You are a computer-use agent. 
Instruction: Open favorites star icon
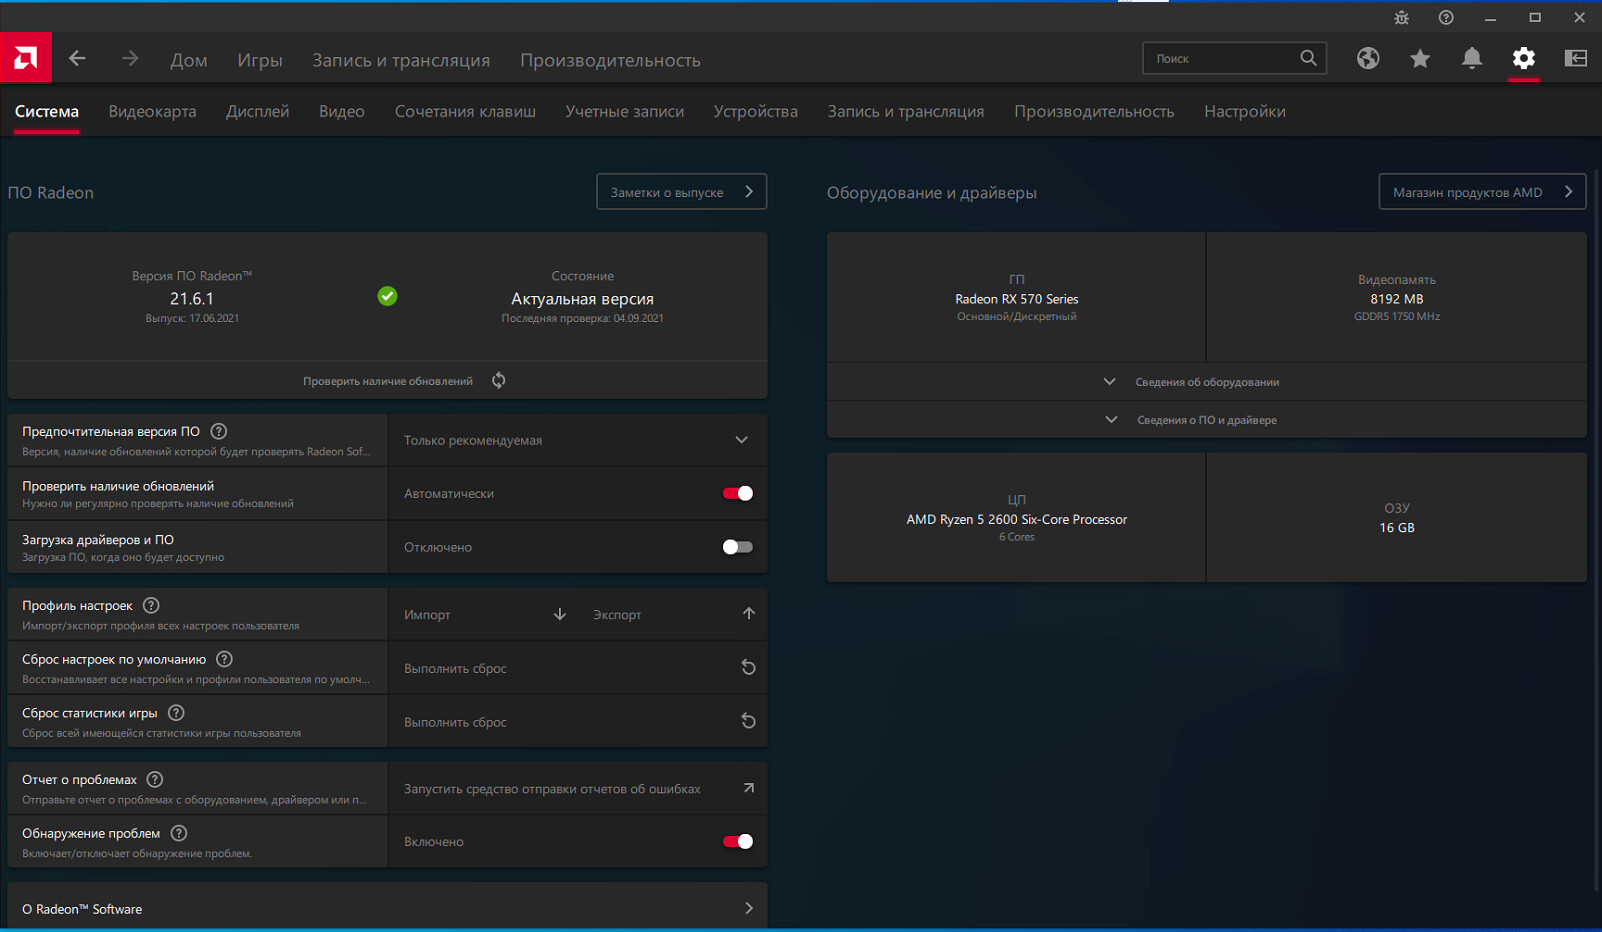pyautogui.click(x=1420, y=59)
